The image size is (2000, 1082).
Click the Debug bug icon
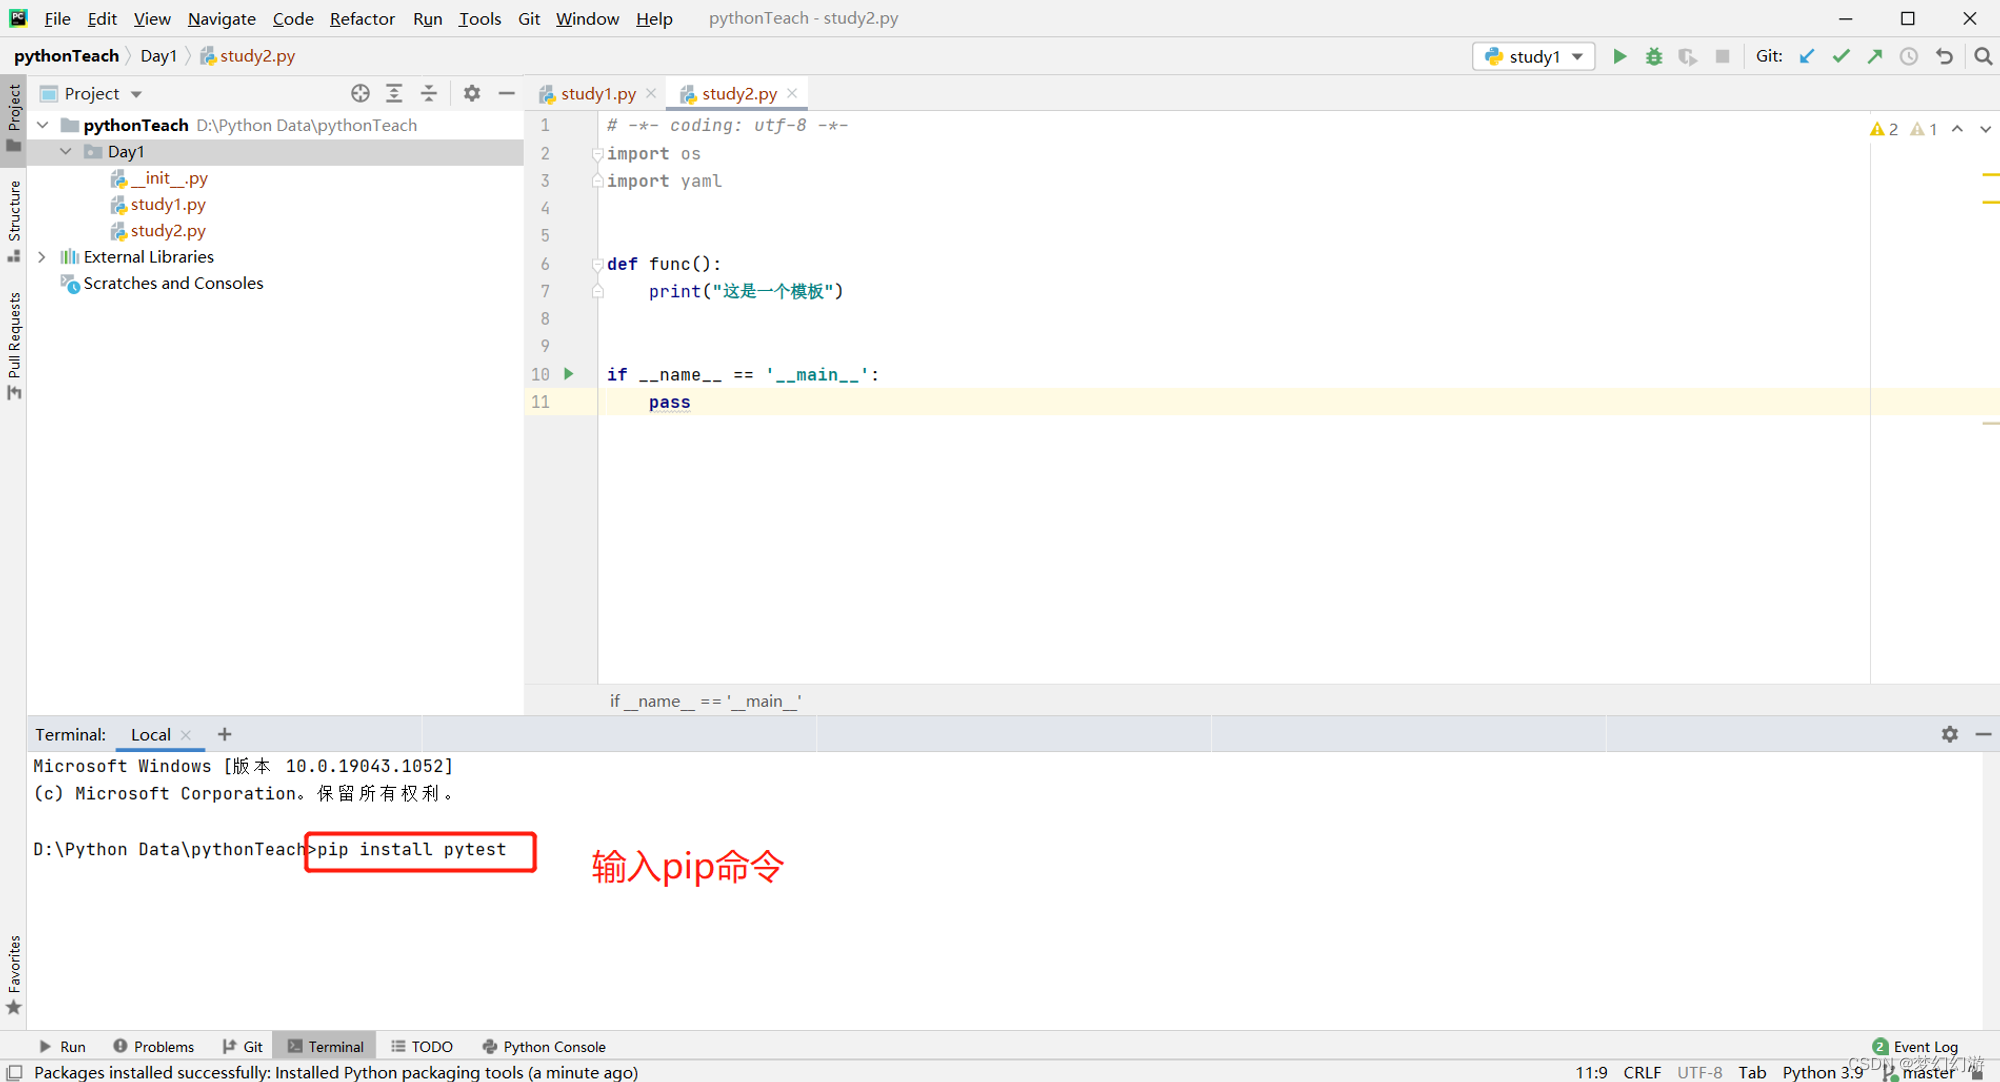click(x=1654, y=56)
